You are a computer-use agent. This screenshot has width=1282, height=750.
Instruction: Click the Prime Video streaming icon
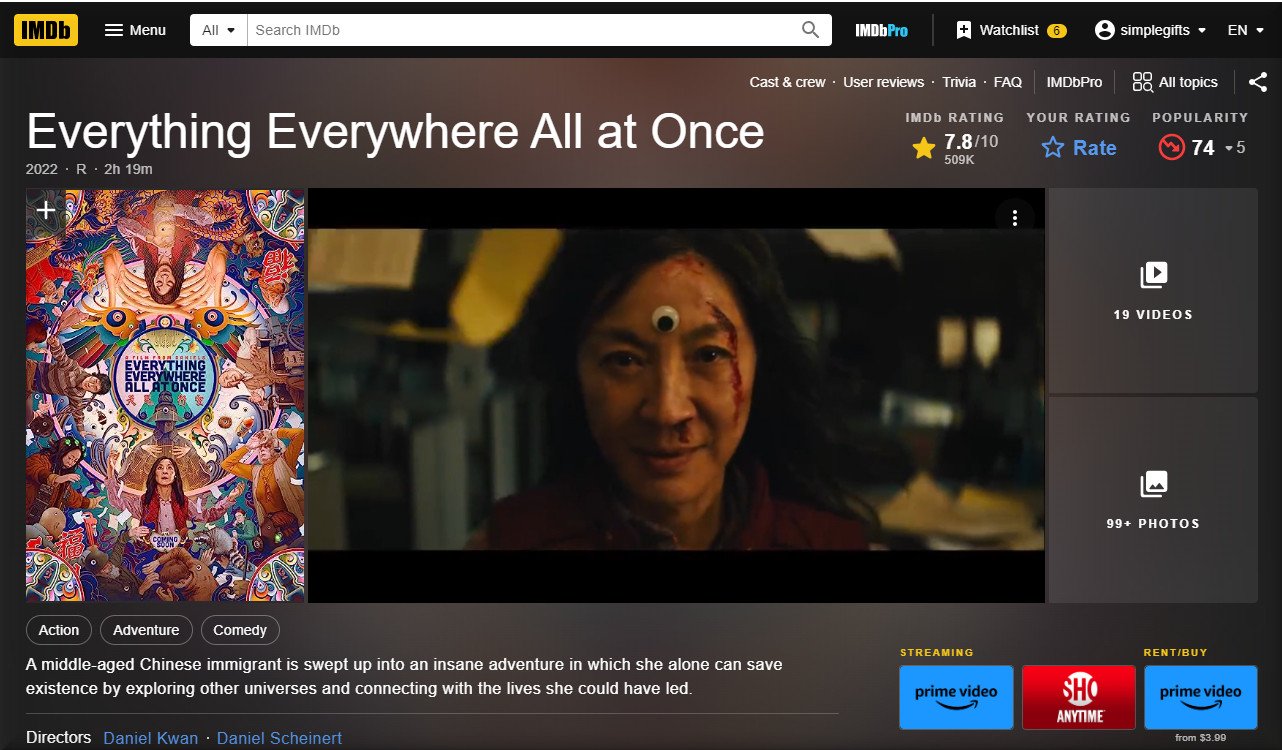coord(956,697)
